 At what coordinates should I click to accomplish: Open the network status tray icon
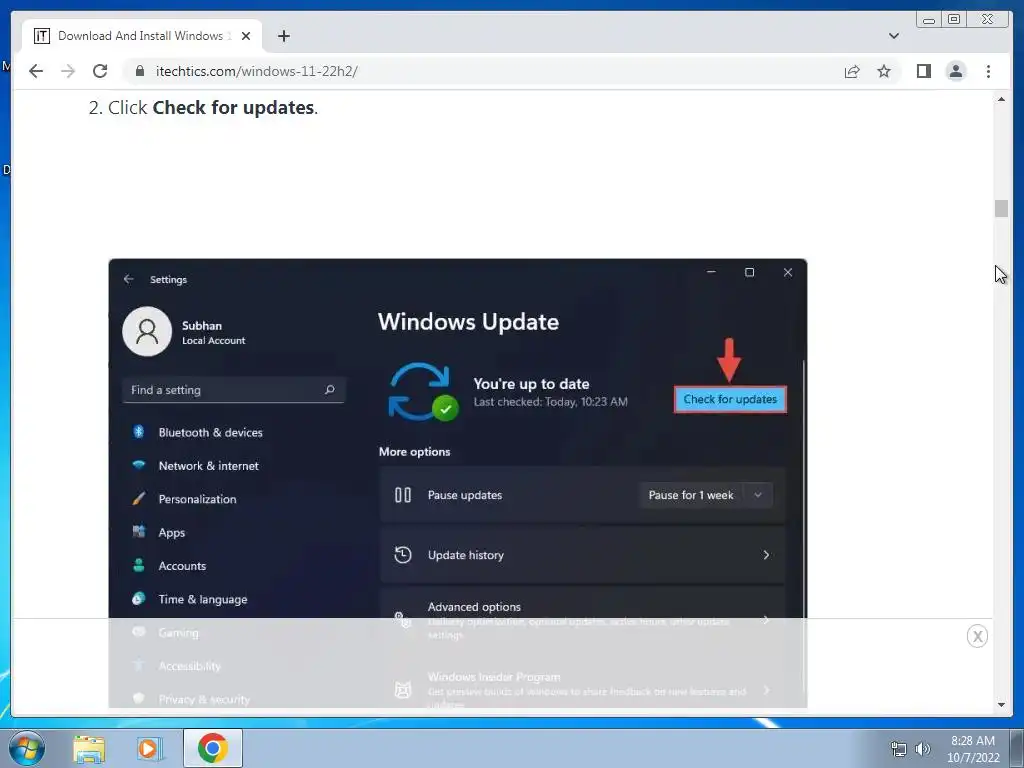[899, 749]
